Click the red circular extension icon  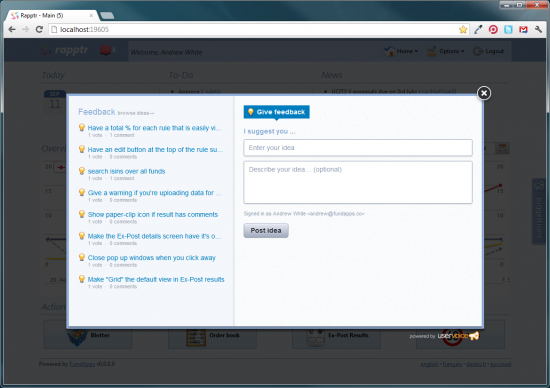coord(493,29)
